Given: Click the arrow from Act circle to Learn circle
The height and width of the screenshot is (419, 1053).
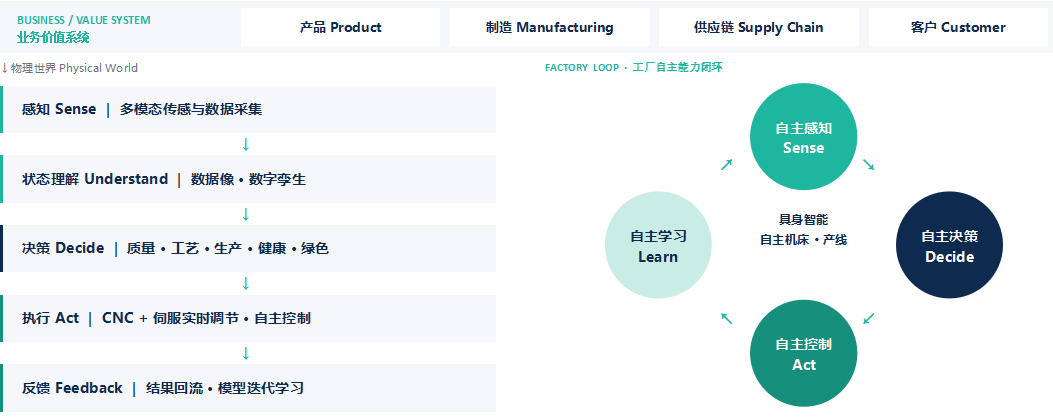Looking at the screenshot, I should pos(726,318).
